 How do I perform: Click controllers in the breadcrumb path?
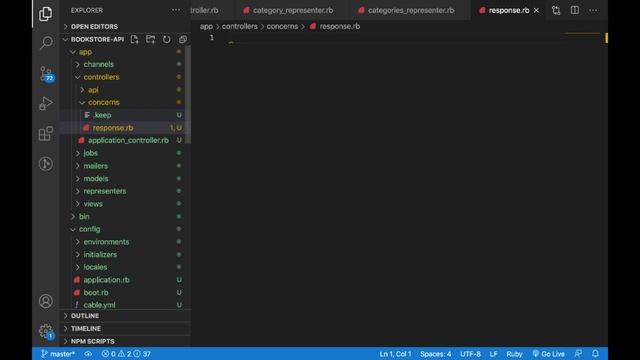point(240,27)
